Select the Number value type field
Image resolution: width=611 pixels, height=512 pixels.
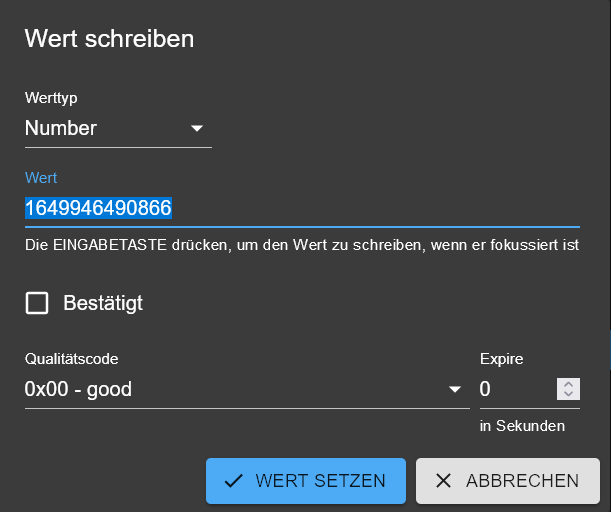click(x=100, y=128)
